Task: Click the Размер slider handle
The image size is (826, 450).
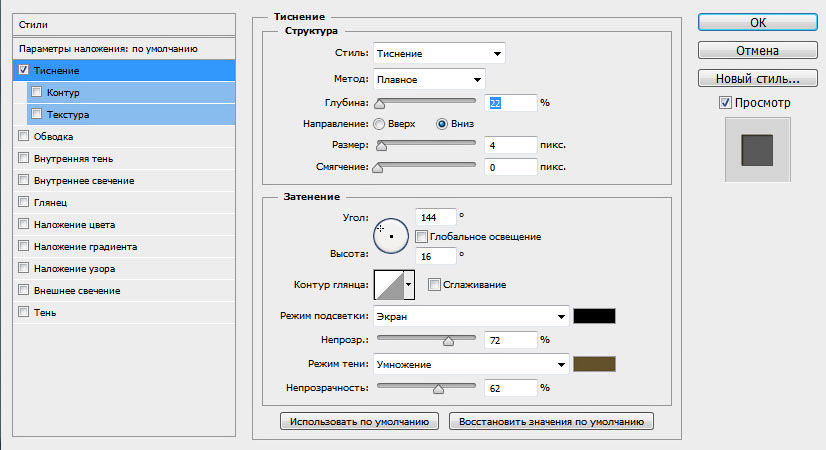Action: (x=381, y=146)
